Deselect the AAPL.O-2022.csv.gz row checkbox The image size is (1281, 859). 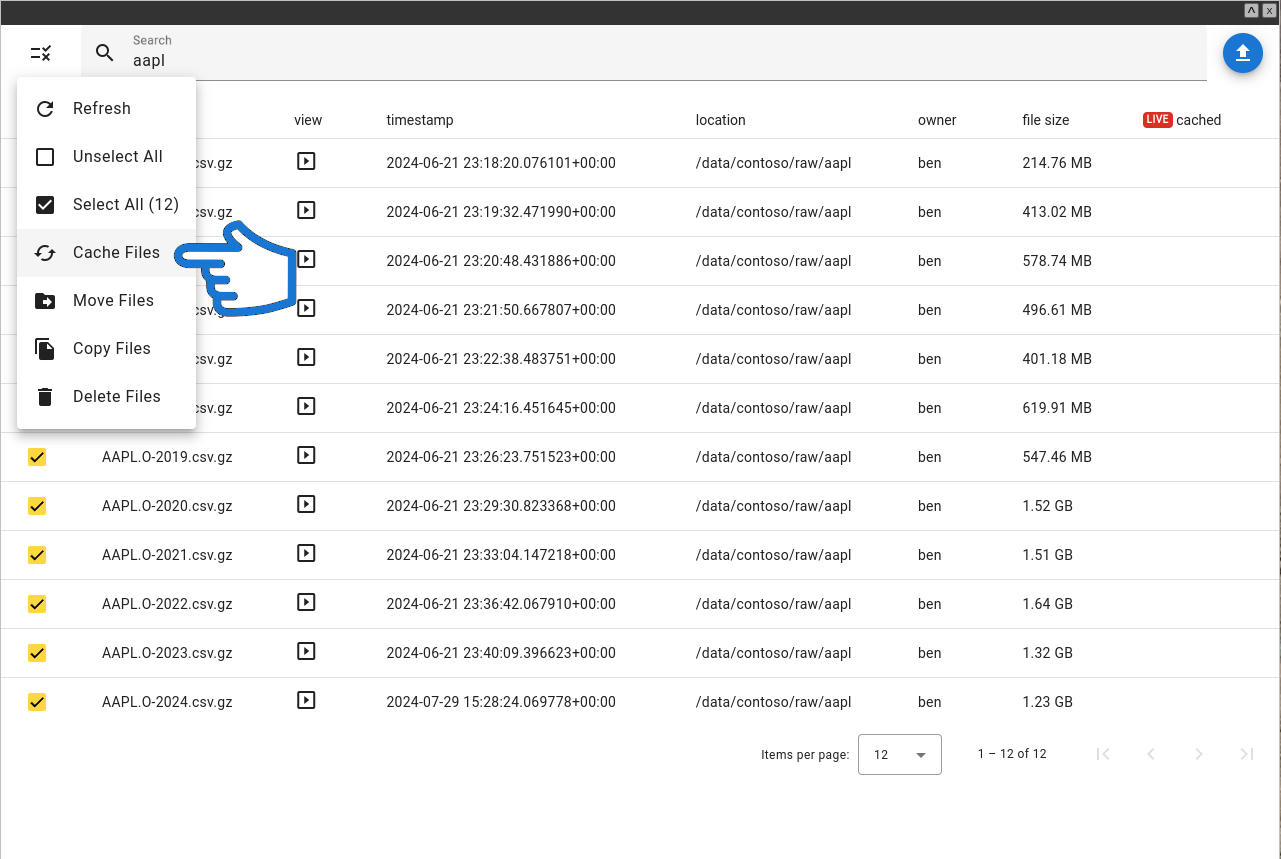(37, 604)
